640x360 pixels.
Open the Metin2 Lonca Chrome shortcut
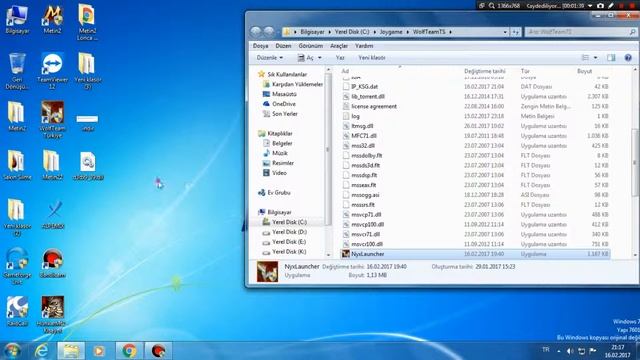87,22
